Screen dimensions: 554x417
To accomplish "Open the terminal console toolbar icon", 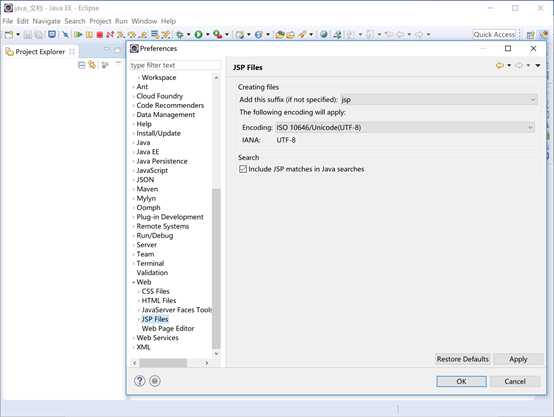I will (x=52, y=34).
